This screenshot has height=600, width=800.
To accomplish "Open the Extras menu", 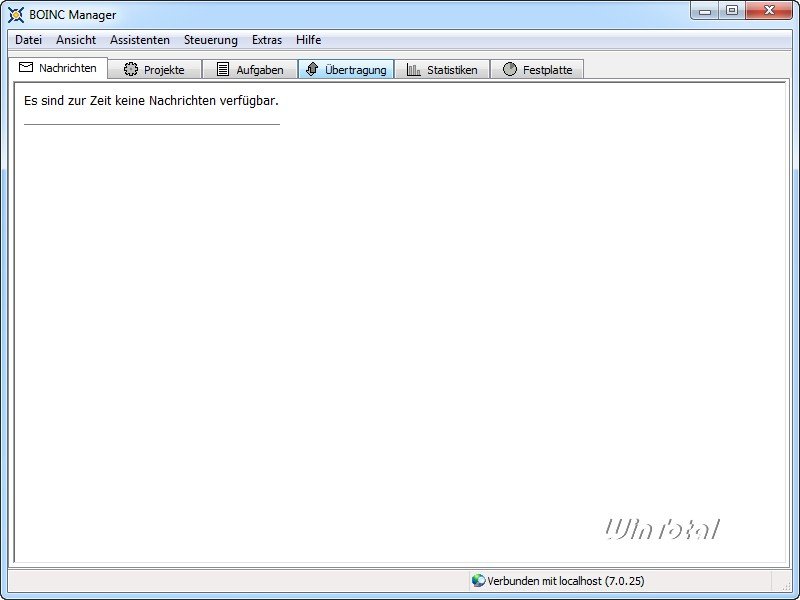I will click(267, 40).
